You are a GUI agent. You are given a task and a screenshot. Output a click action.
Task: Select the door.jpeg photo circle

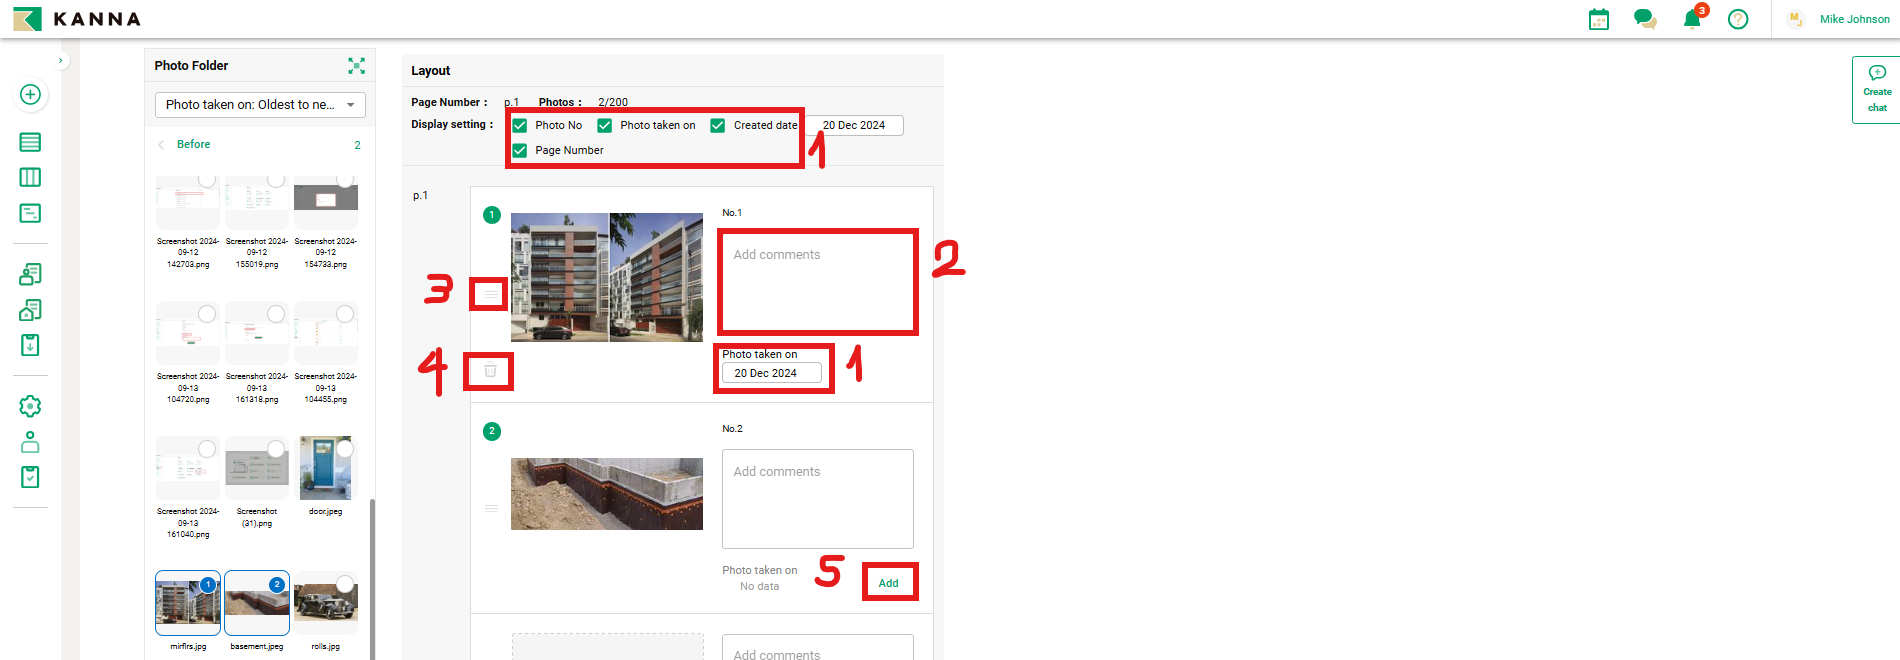pyautogui.click(x=345, y=449)
